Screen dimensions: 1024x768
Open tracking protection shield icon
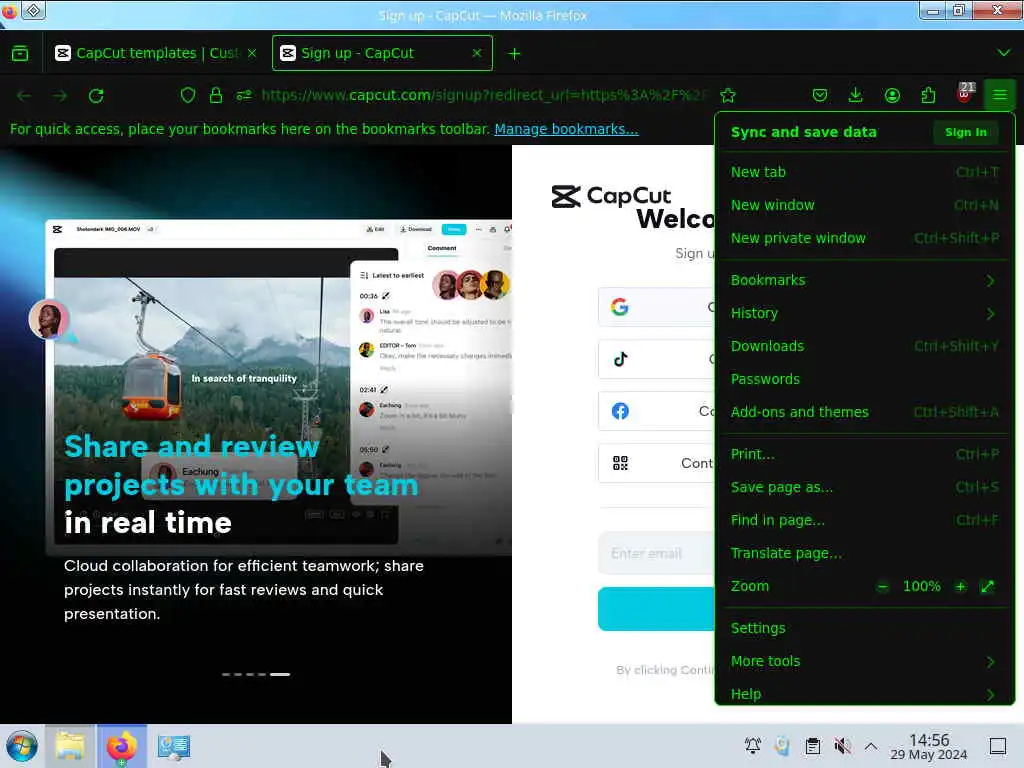188,95
